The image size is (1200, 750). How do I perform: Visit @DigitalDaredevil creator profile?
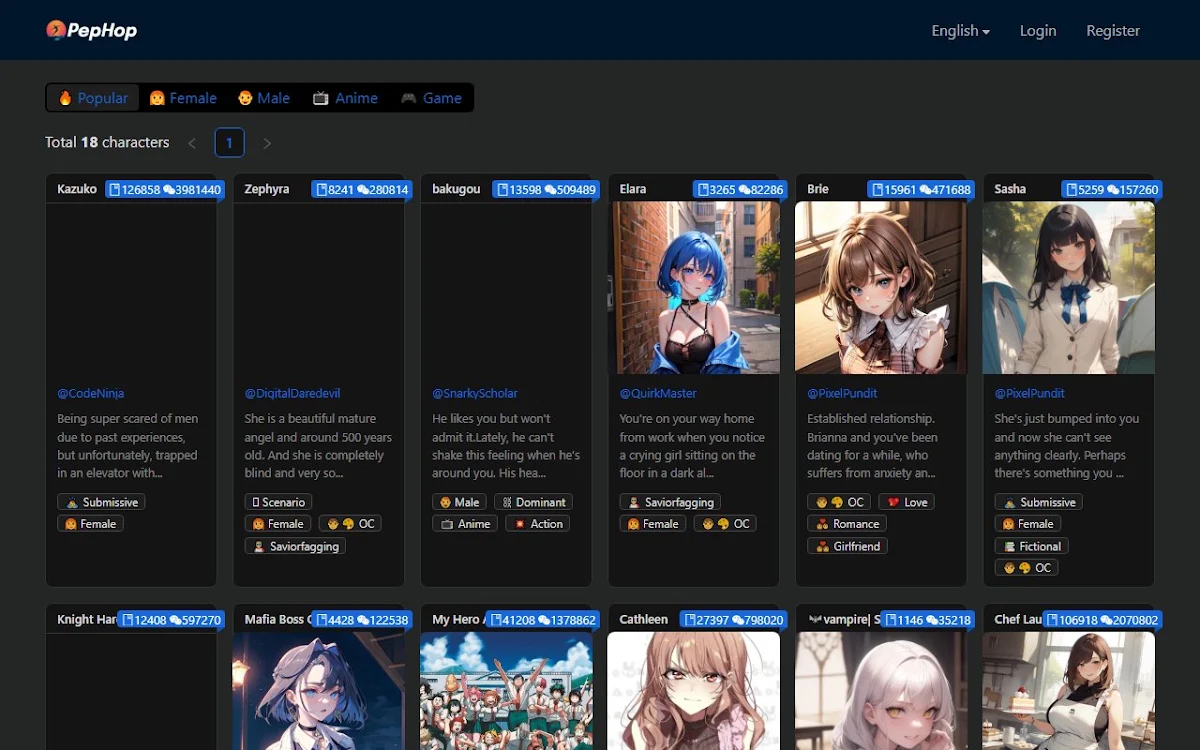[x=292, y=393]
